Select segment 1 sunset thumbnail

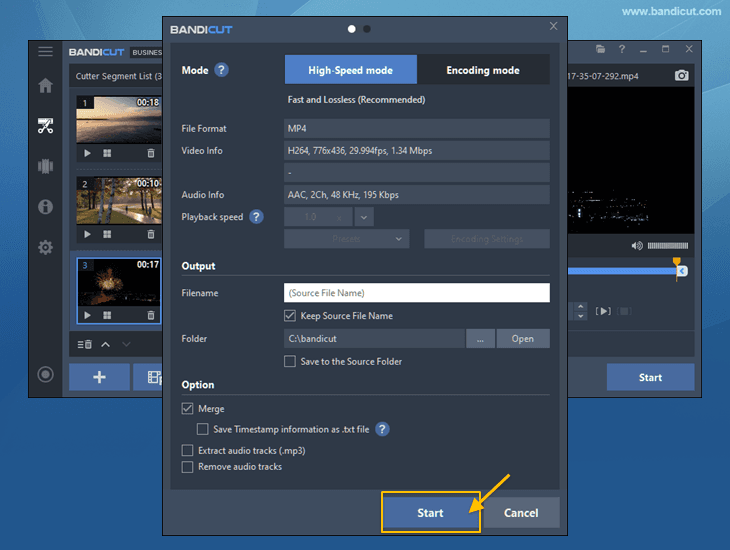click(119, 120)
